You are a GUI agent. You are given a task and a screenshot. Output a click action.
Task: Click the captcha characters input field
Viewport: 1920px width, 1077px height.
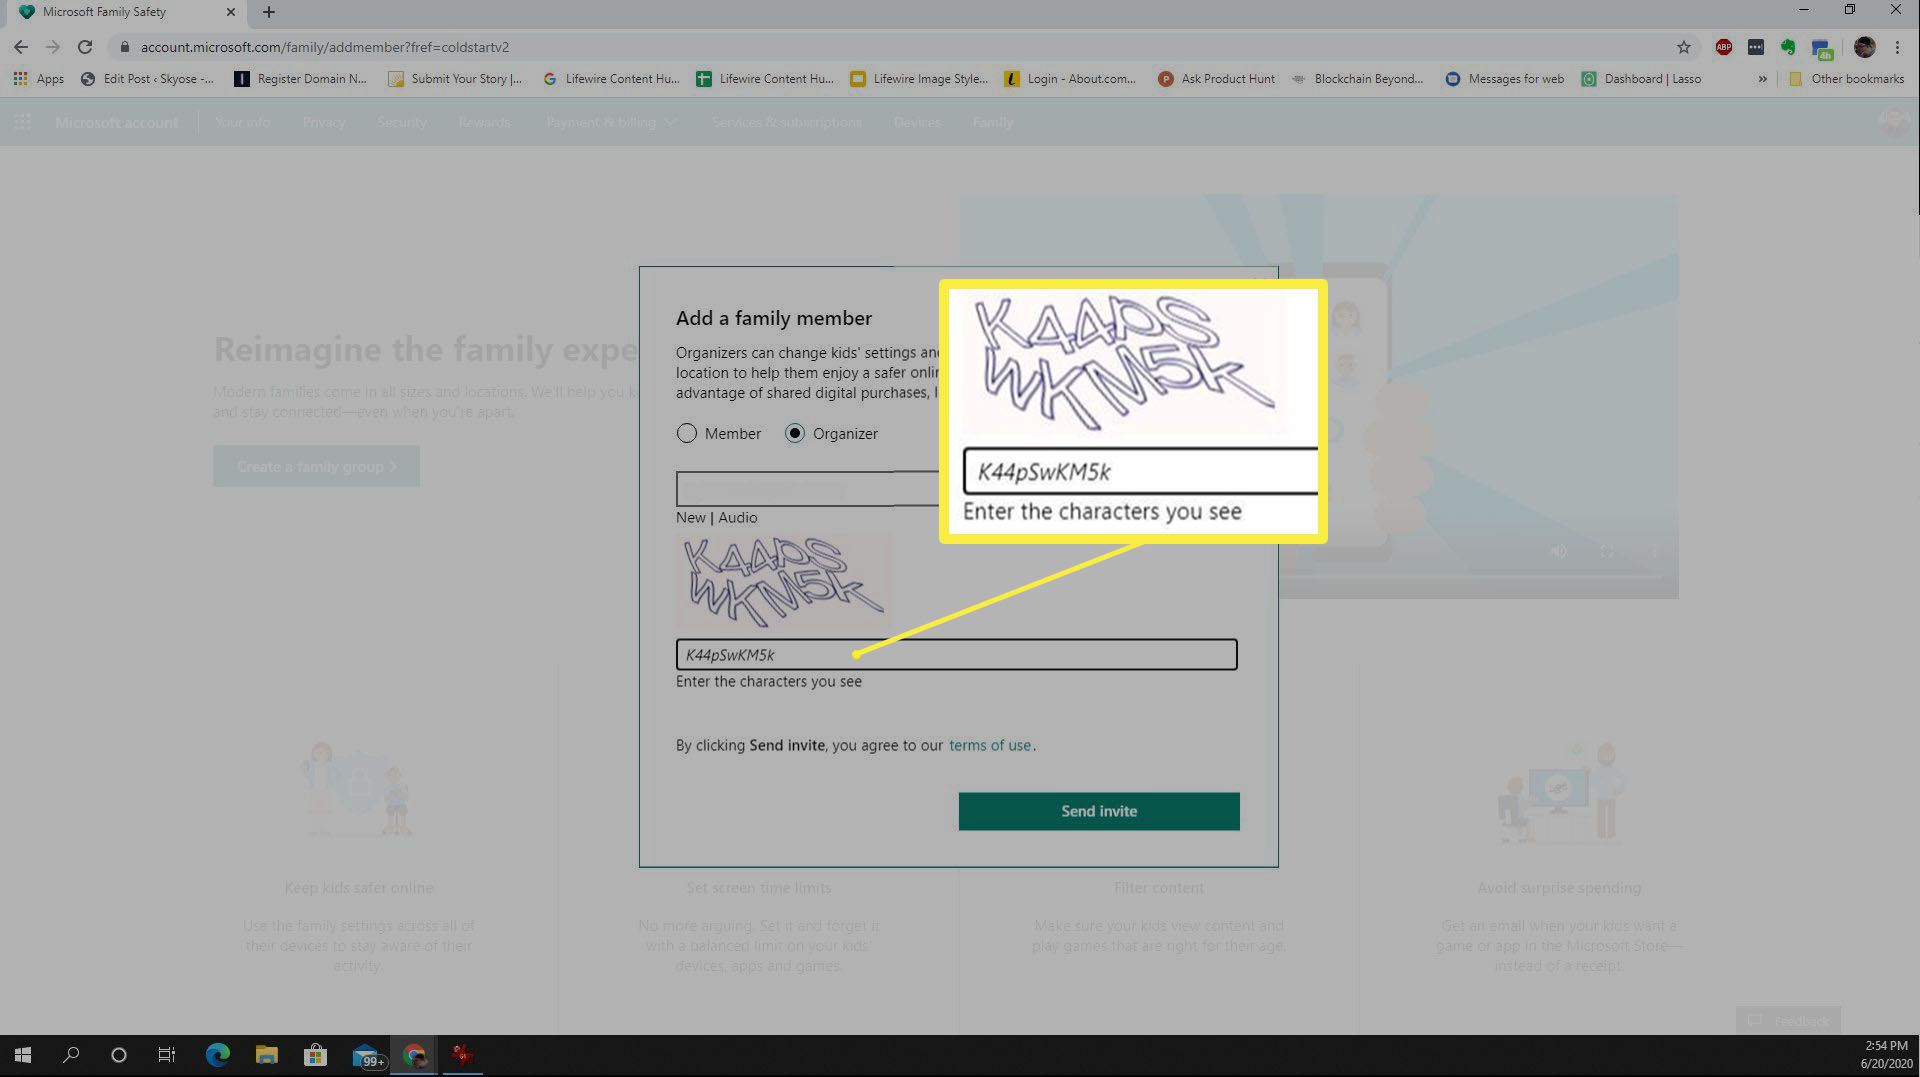[956, 655]
